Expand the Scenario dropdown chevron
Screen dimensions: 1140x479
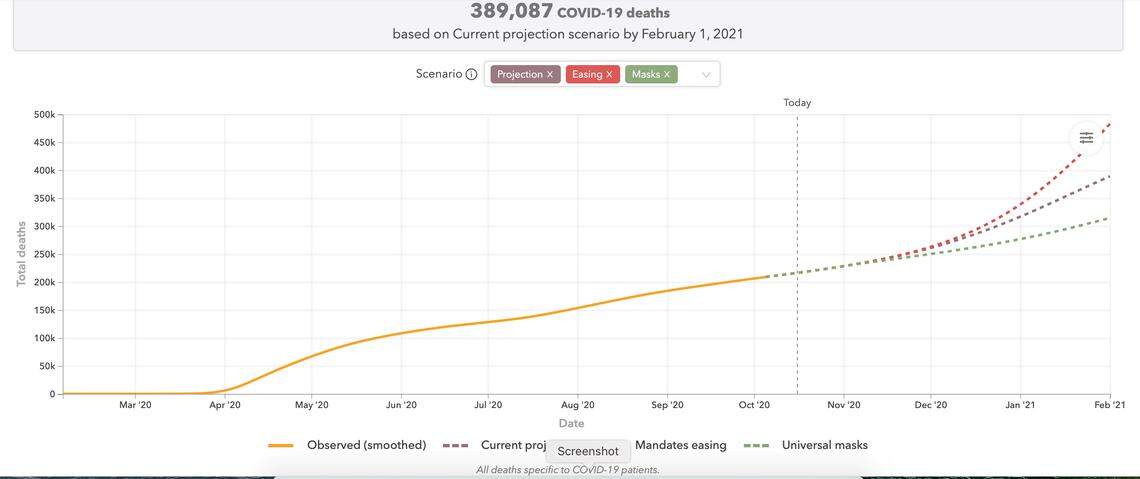click(706, 74)
